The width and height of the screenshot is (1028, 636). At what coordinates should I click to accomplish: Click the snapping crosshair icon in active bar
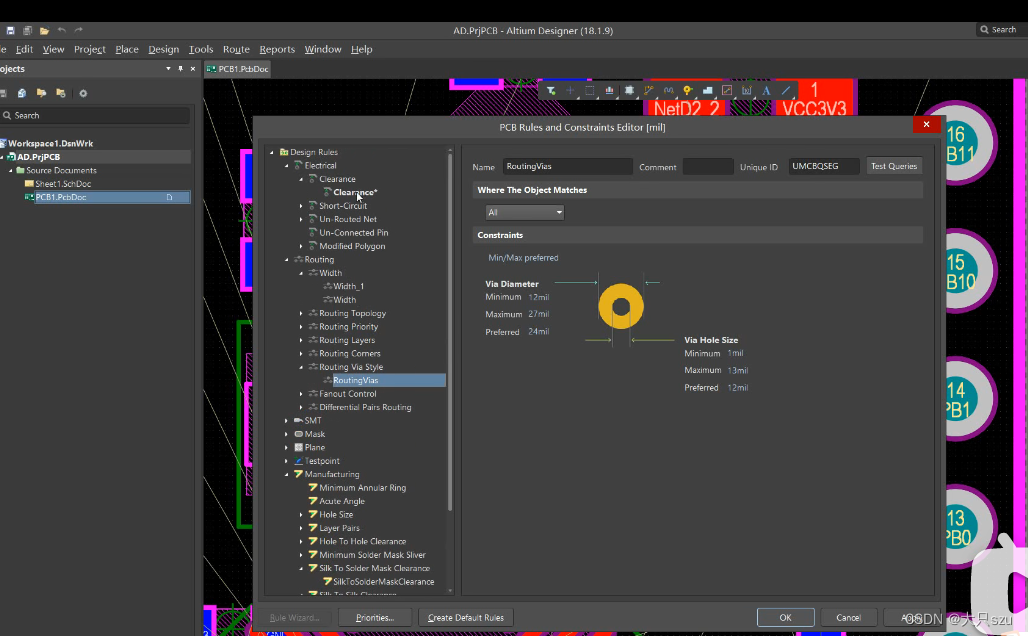click(570, 90)
